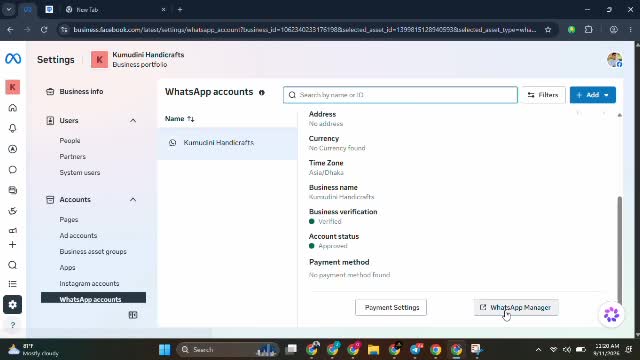Click the Ads megaphone icon

point(13,231)
